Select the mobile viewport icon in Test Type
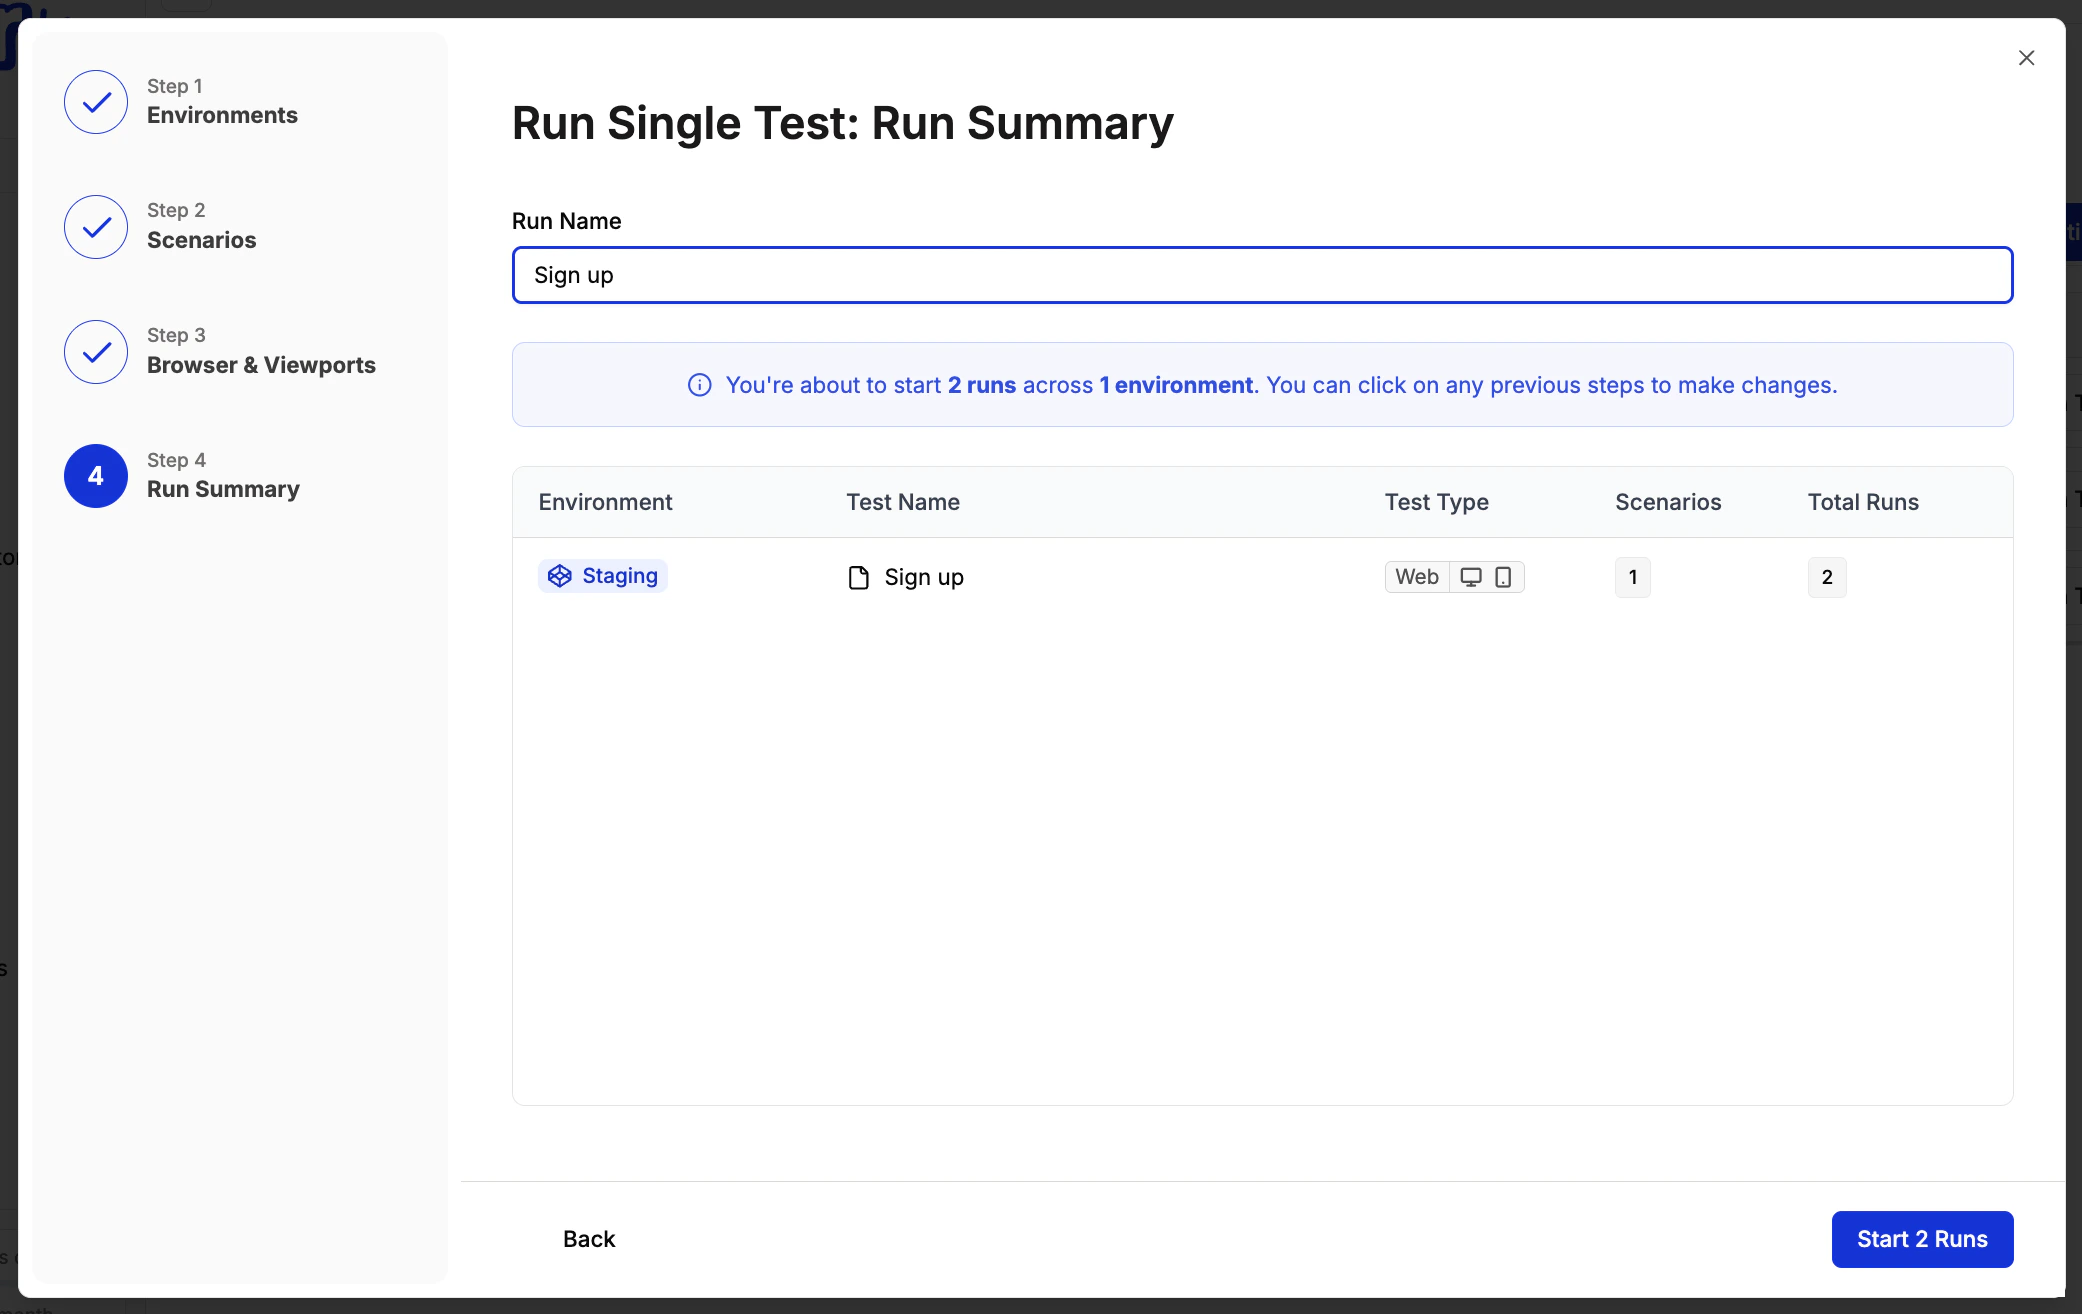Image resolution: width=2082 pixels, height=1314 pixels. 1503,577
